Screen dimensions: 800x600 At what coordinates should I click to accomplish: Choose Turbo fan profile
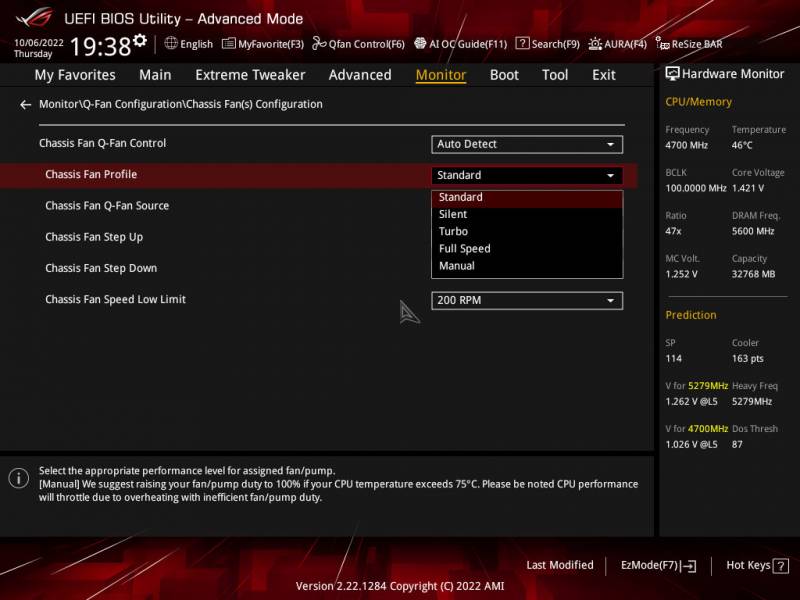(x=527, y=232)
